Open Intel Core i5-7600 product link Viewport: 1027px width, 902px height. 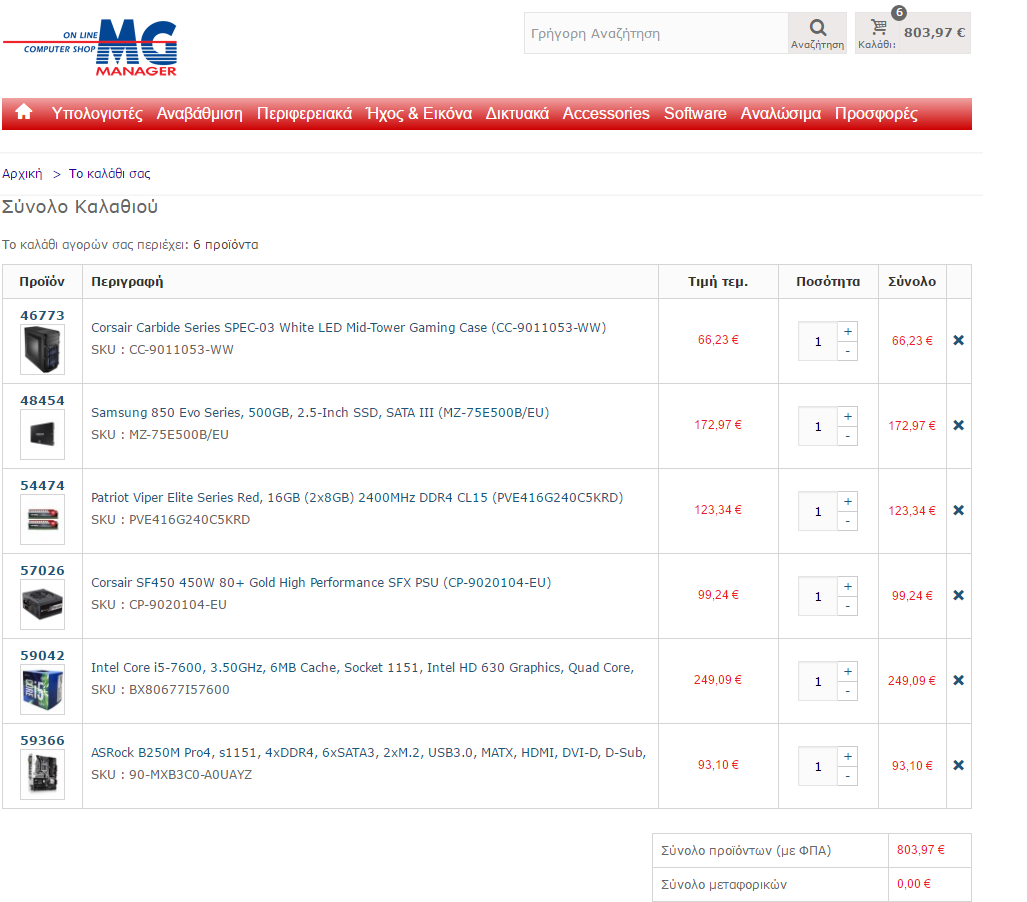point(362,667)
